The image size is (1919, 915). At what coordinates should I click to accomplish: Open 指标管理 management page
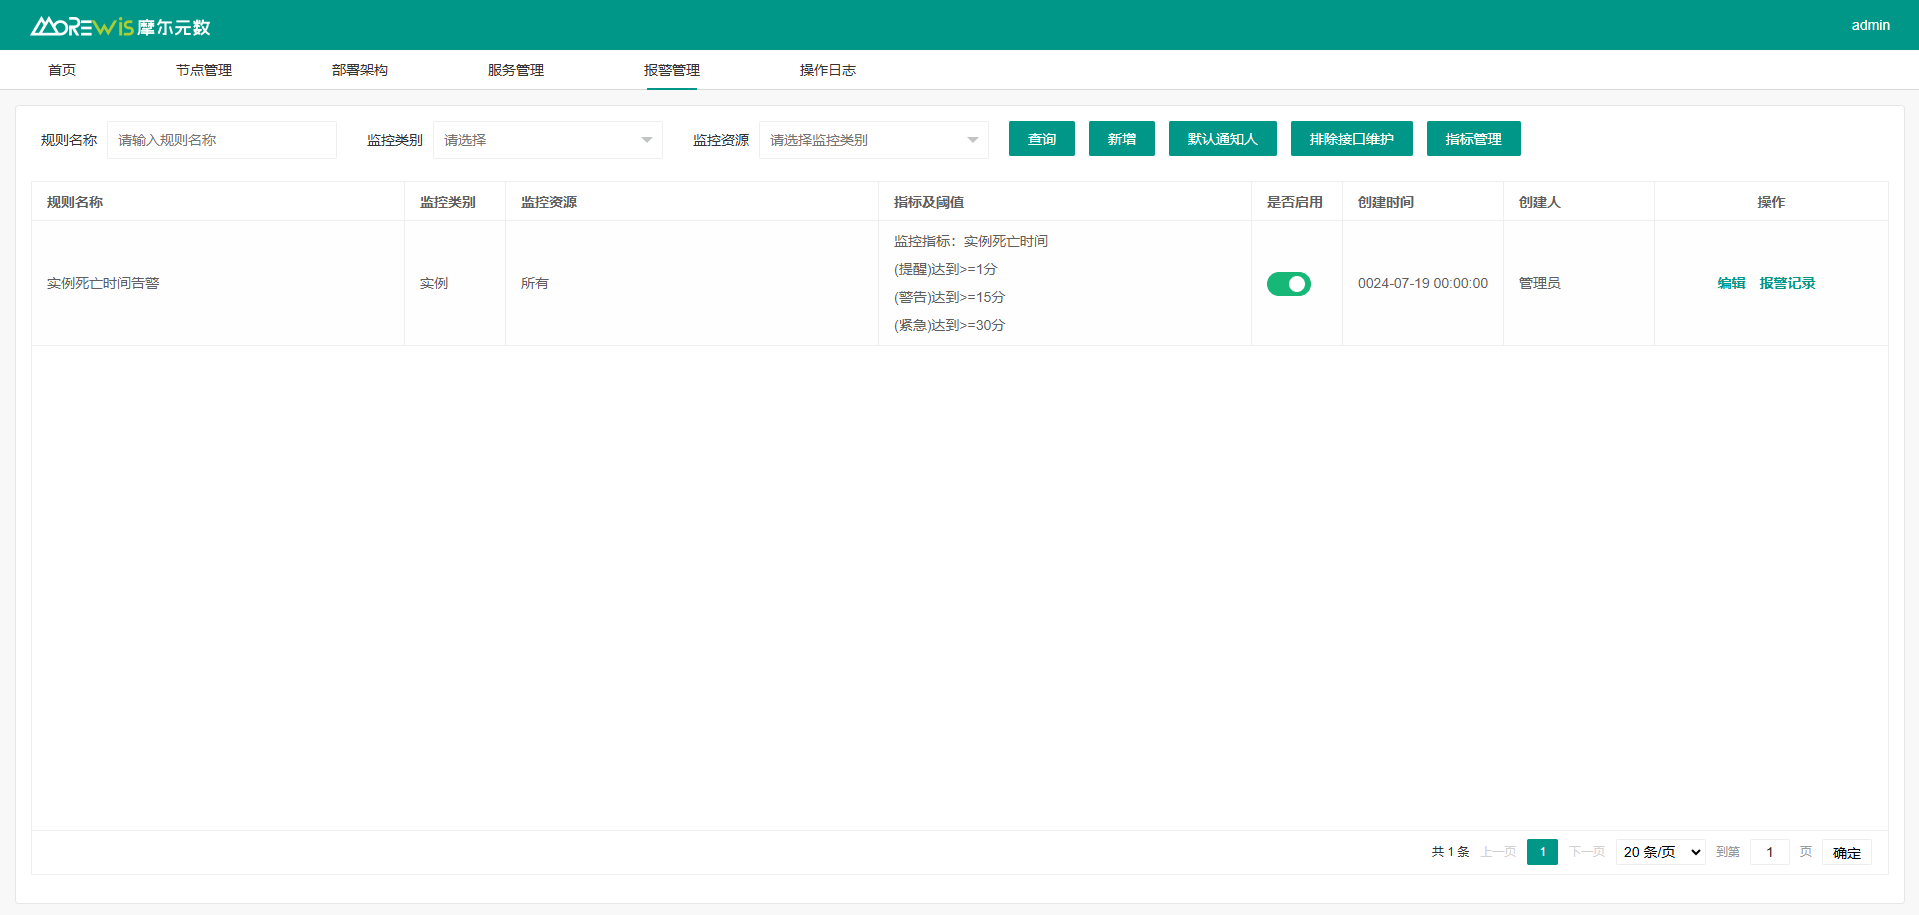click(1473, 138)
